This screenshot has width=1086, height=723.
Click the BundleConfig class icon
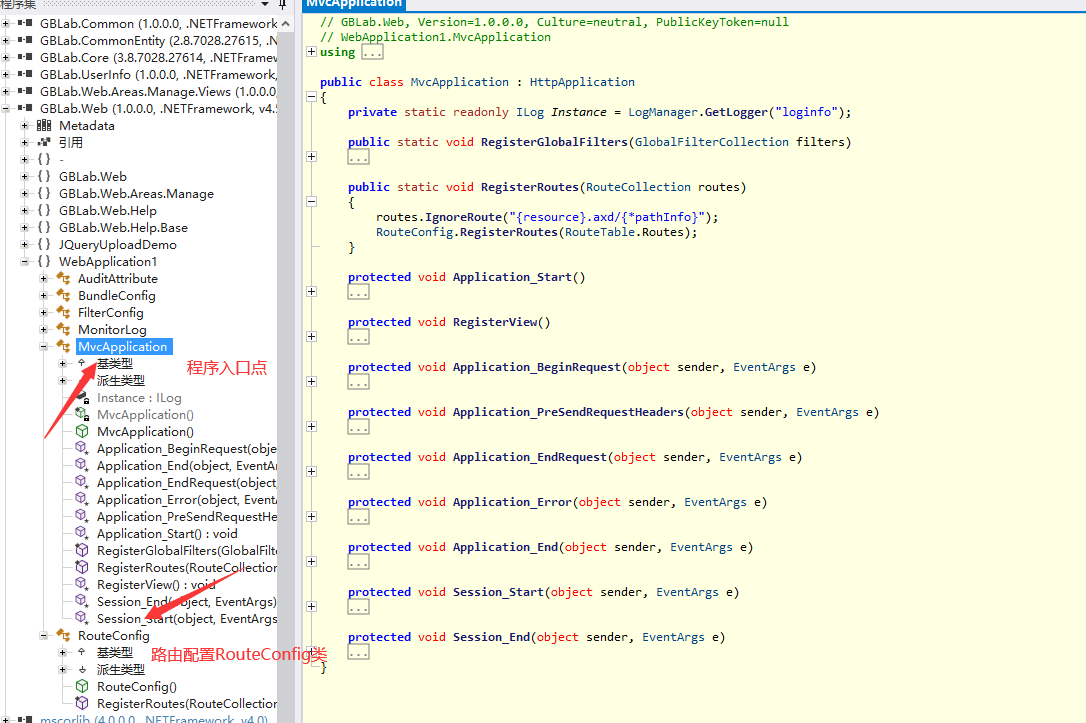pyautogui.click(x=63, y=296)
